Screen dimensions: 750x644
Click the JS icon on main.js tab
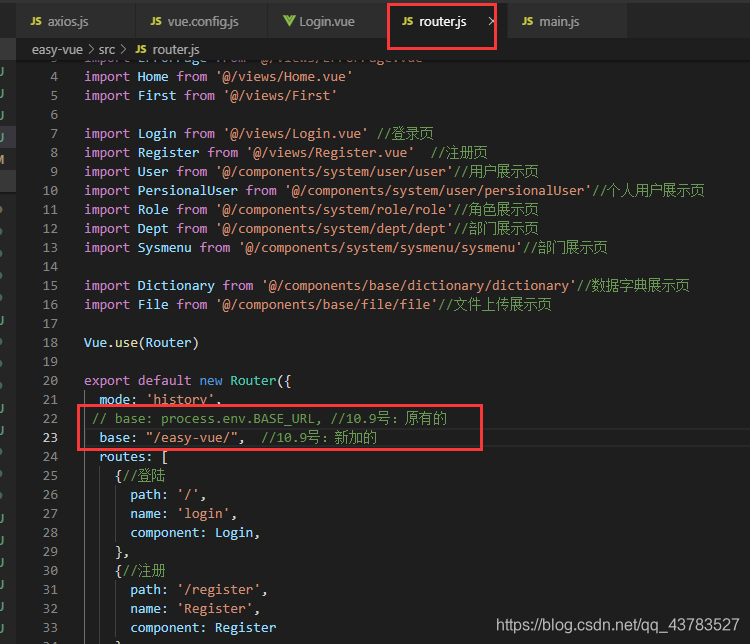pos(528,22)
